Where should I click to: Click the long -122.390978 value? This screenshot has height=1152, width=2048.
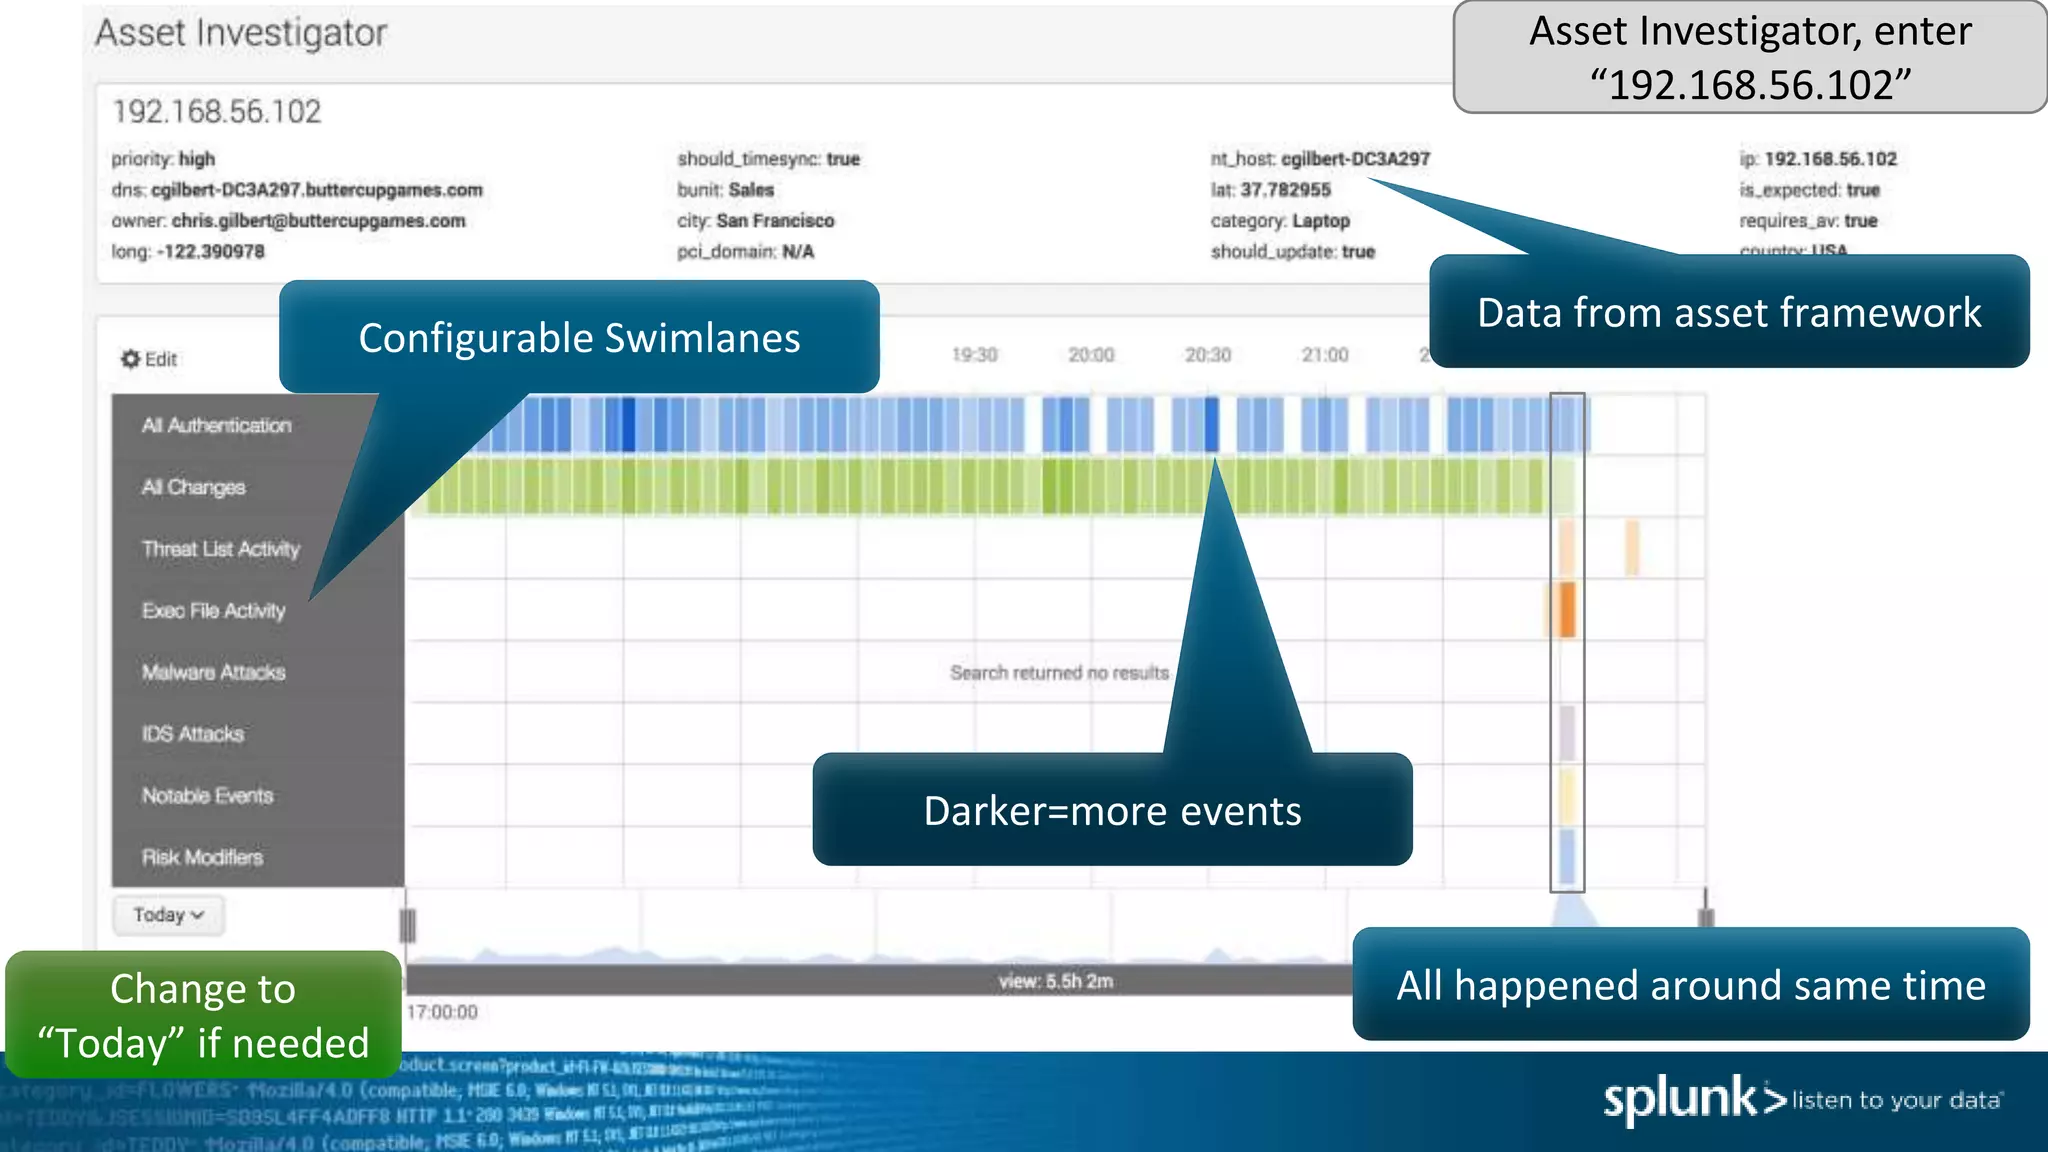pyautogui.click(x=210, y=252)
